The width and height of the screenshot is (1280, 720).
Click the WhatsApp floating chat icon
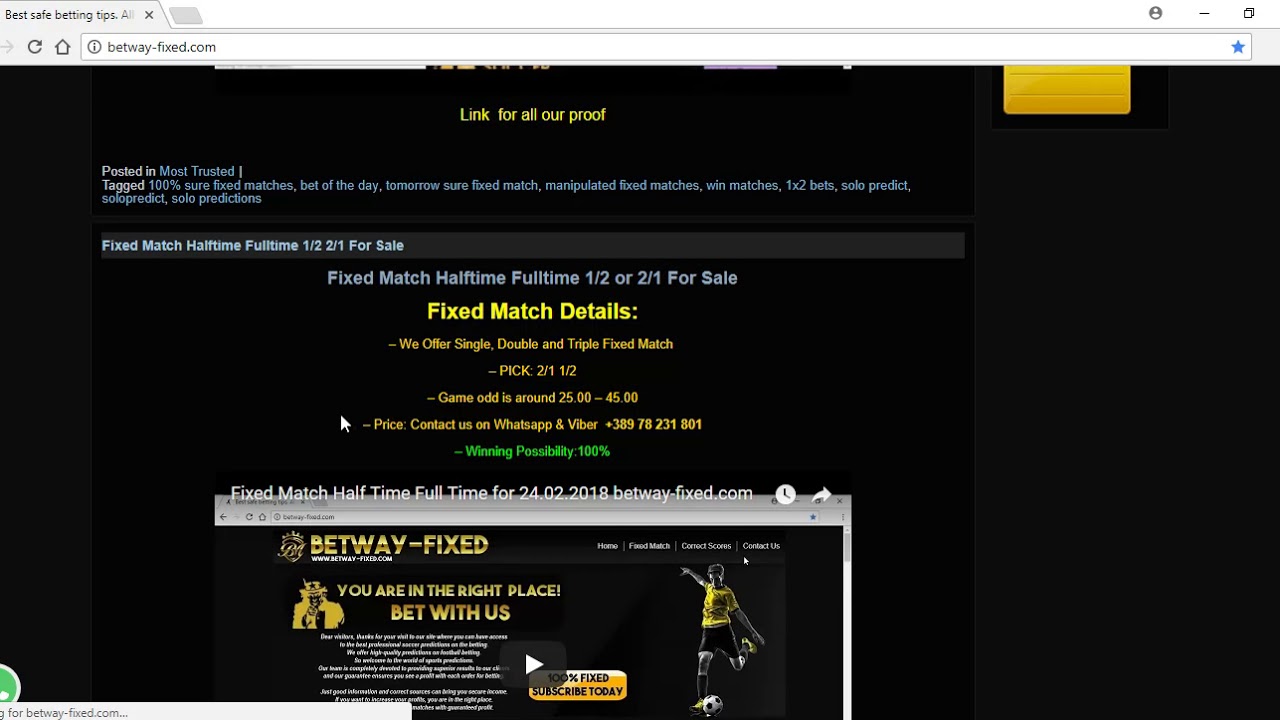[5, 687]
